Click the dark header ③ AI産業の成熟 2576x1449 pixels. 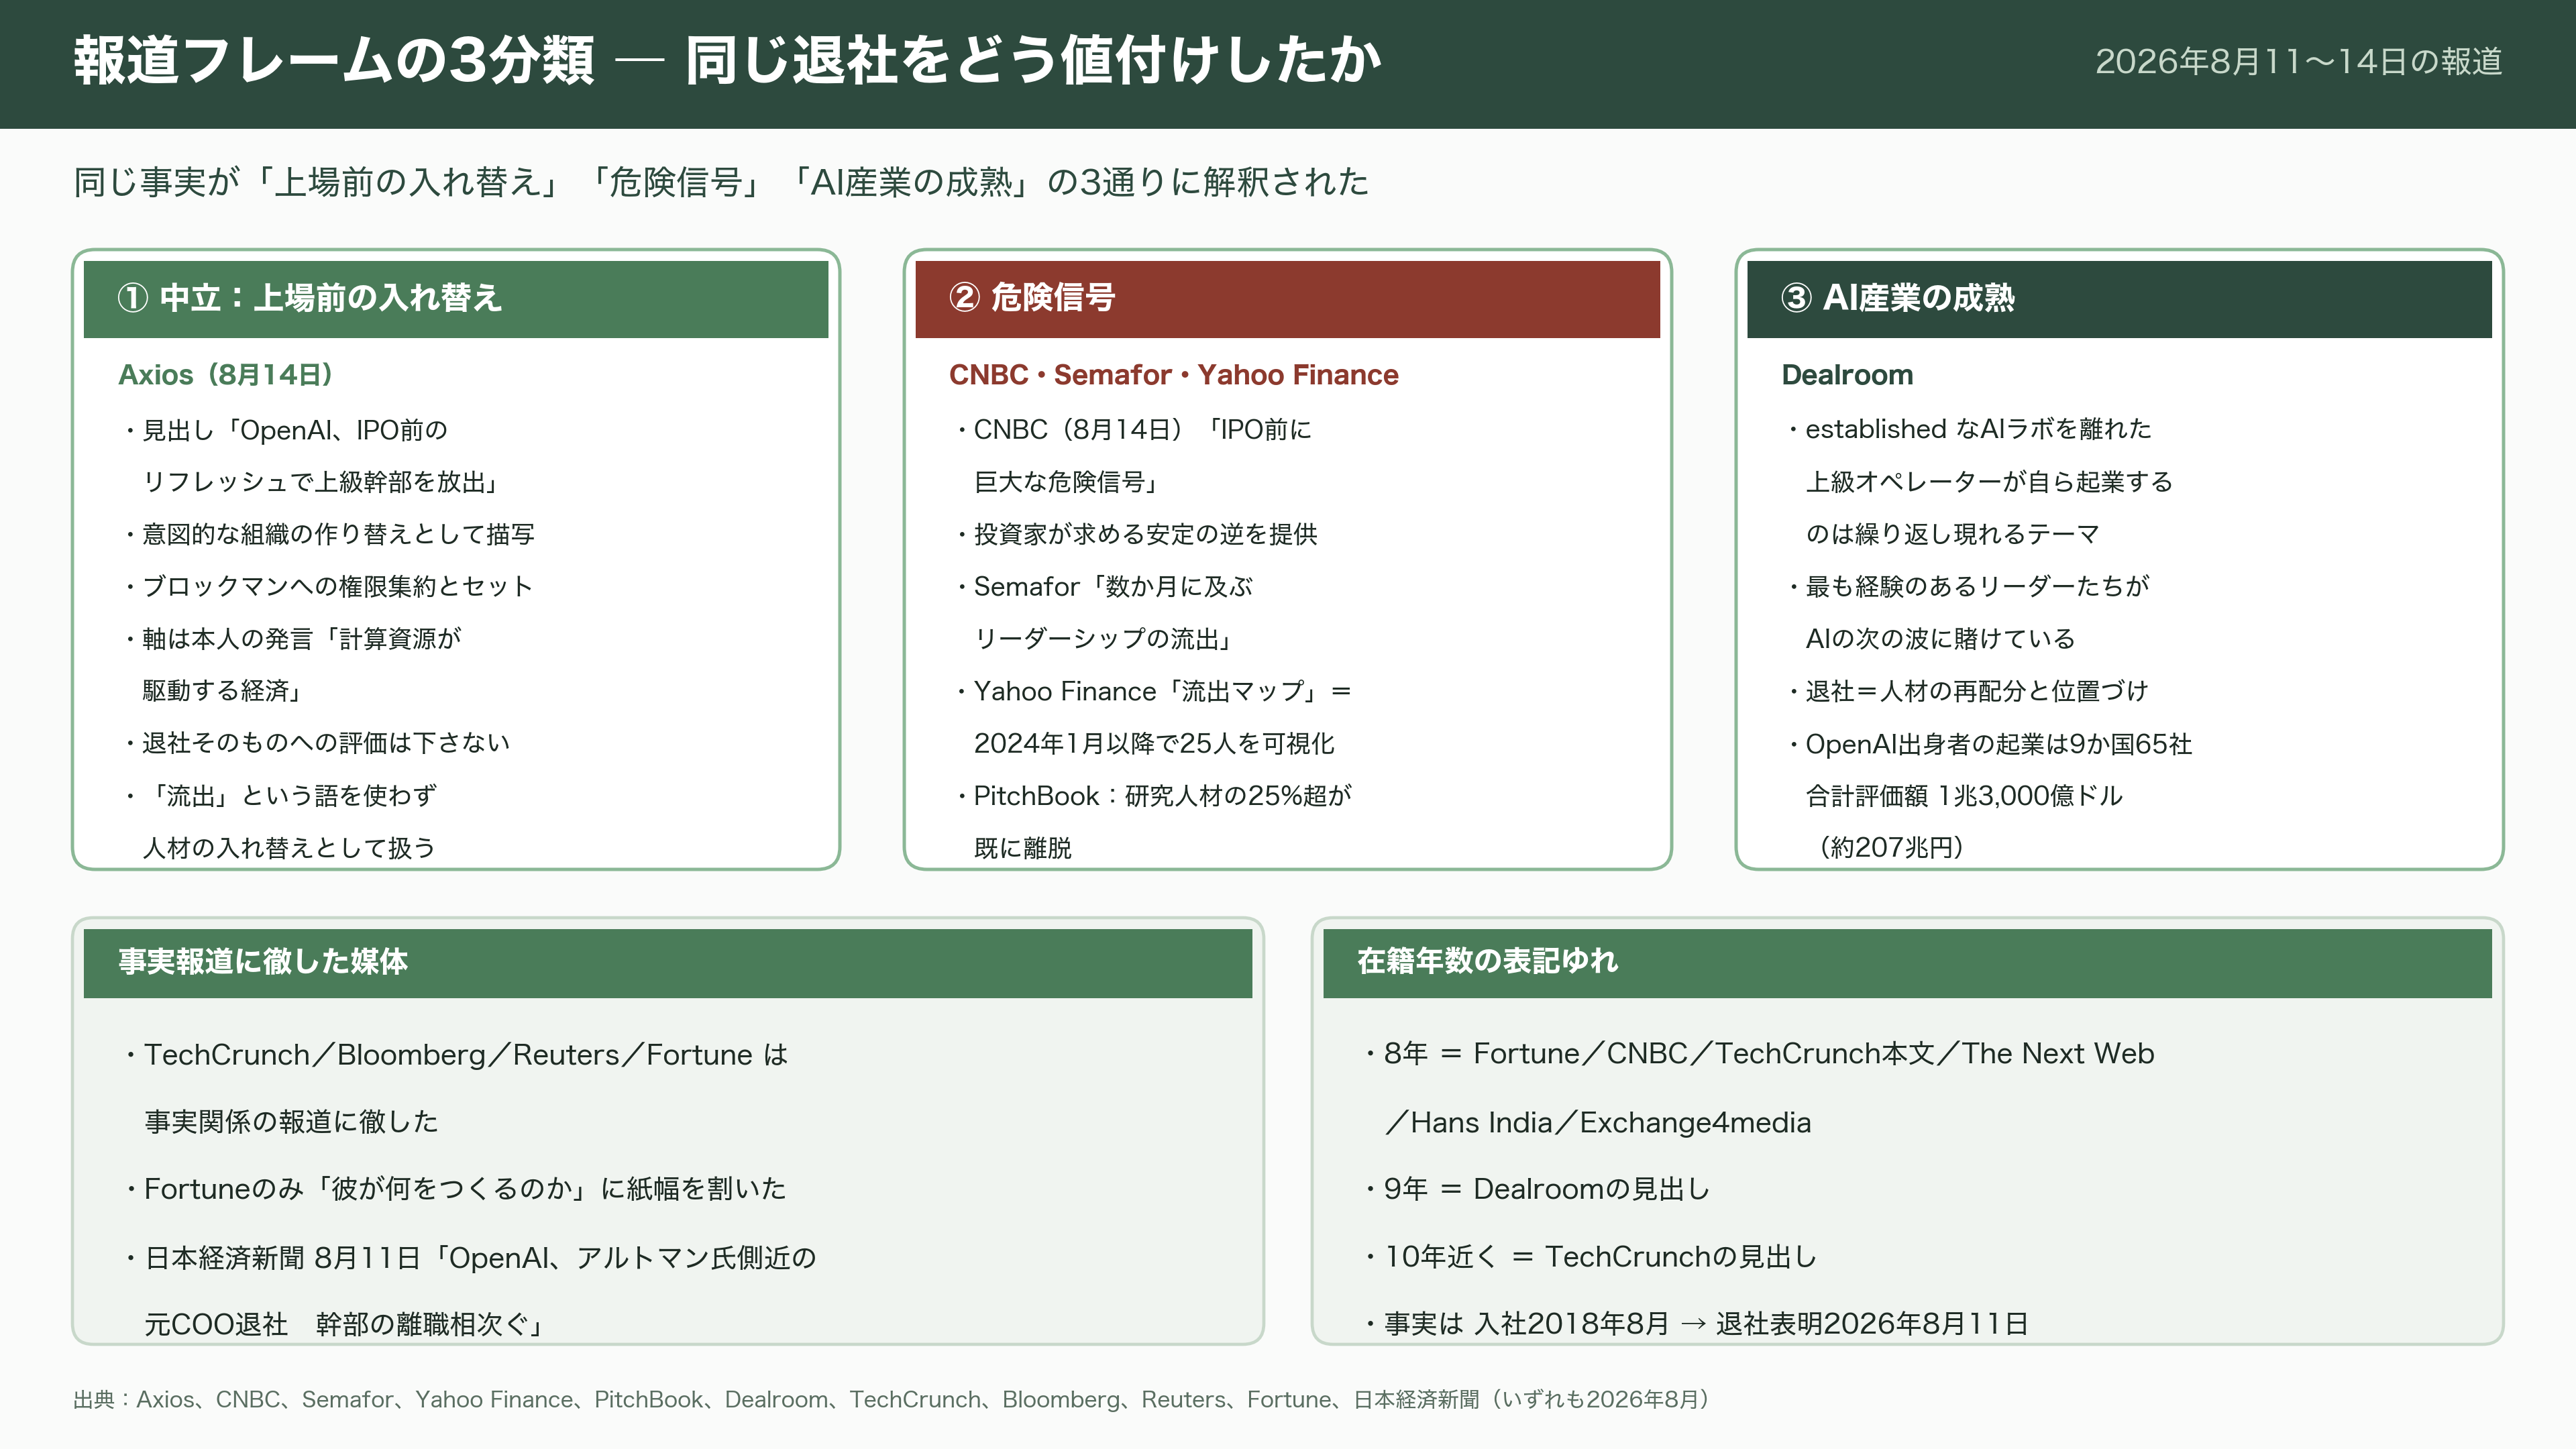coord(2119,299)
